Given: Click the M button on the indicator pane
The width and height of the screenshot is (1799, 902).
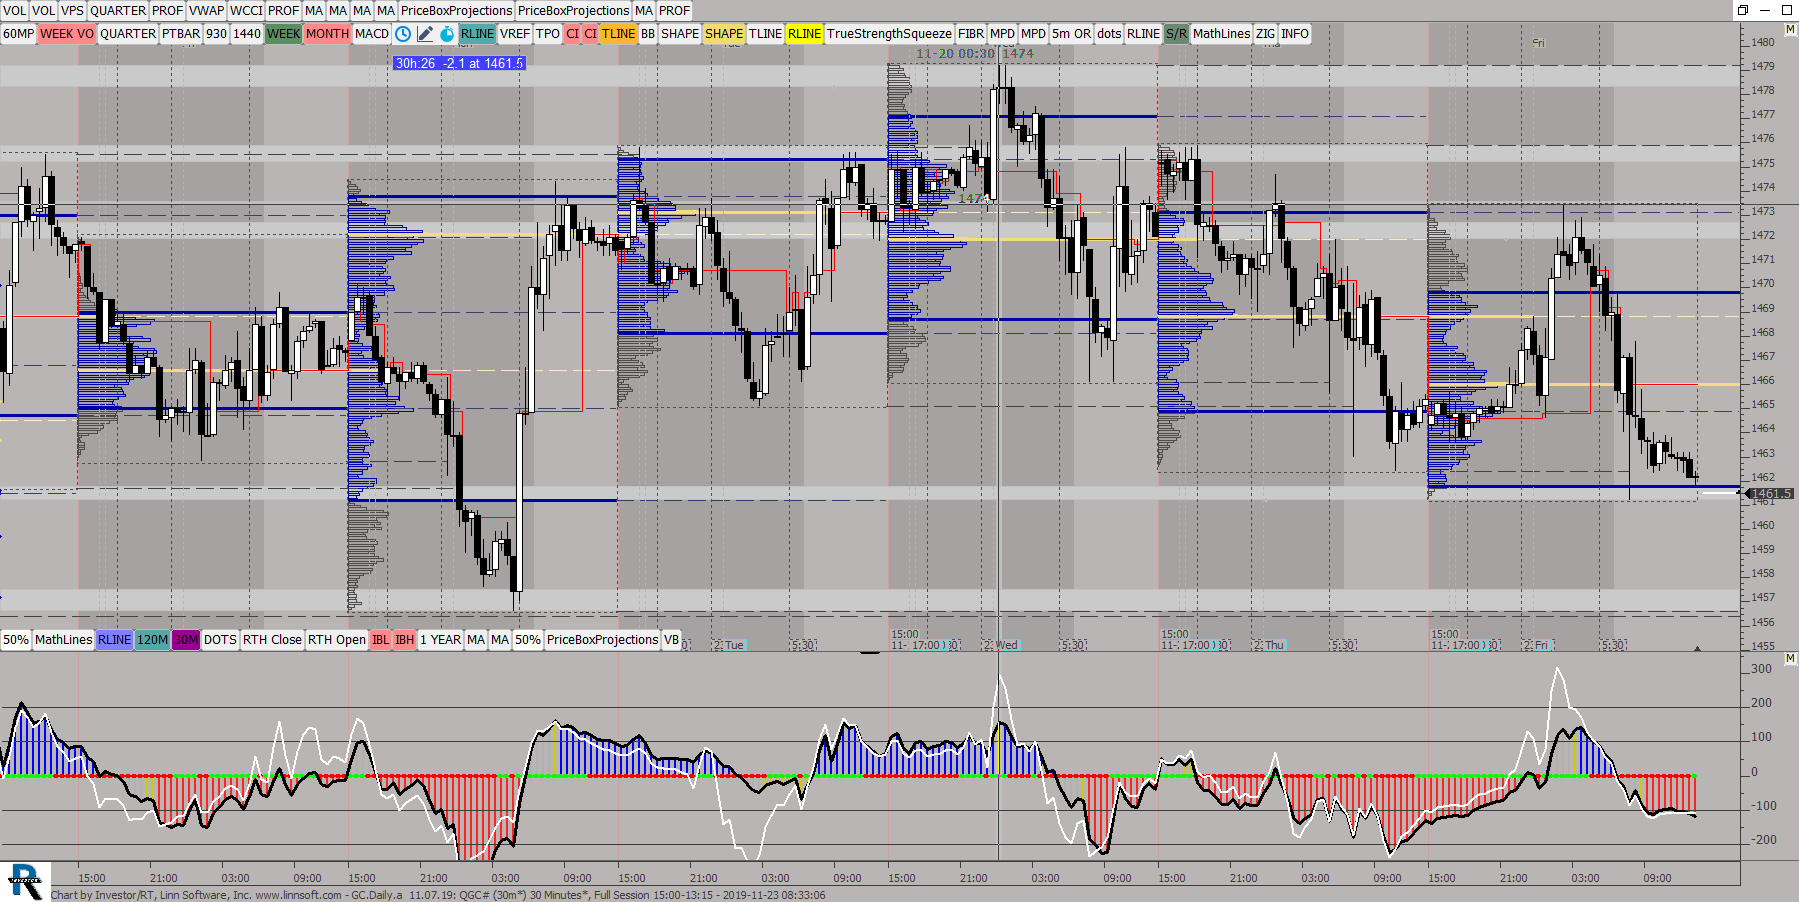Looking at the screenshot, I should (1790, 658).
